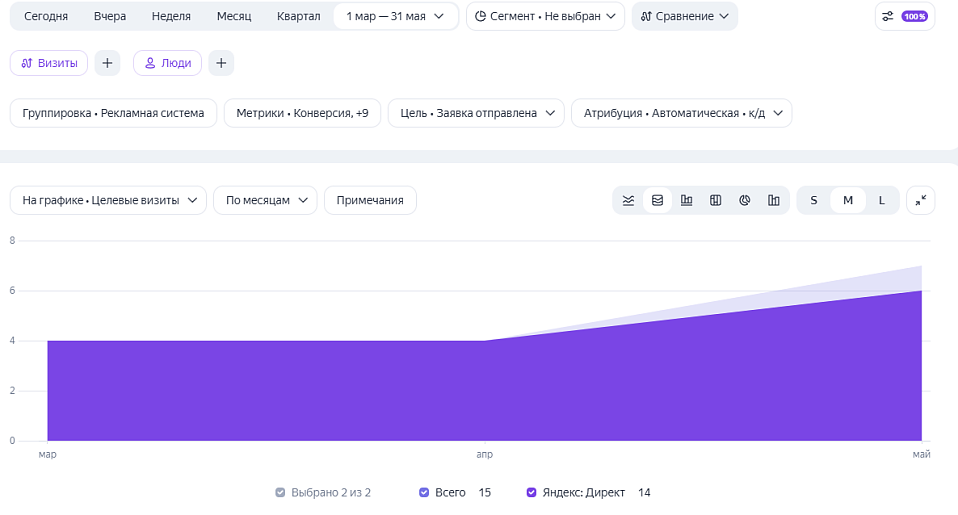This screenshot has height=515, width=958.
Task: Click the 100% sampling badge
Action: (915, 16)
